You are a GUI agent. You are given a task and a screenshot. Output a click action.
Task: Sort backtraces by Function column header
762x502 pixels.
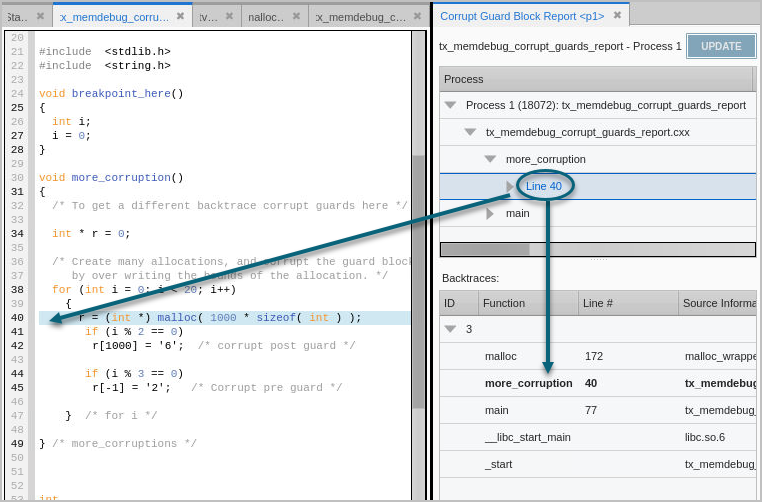[x=528, y=303]
